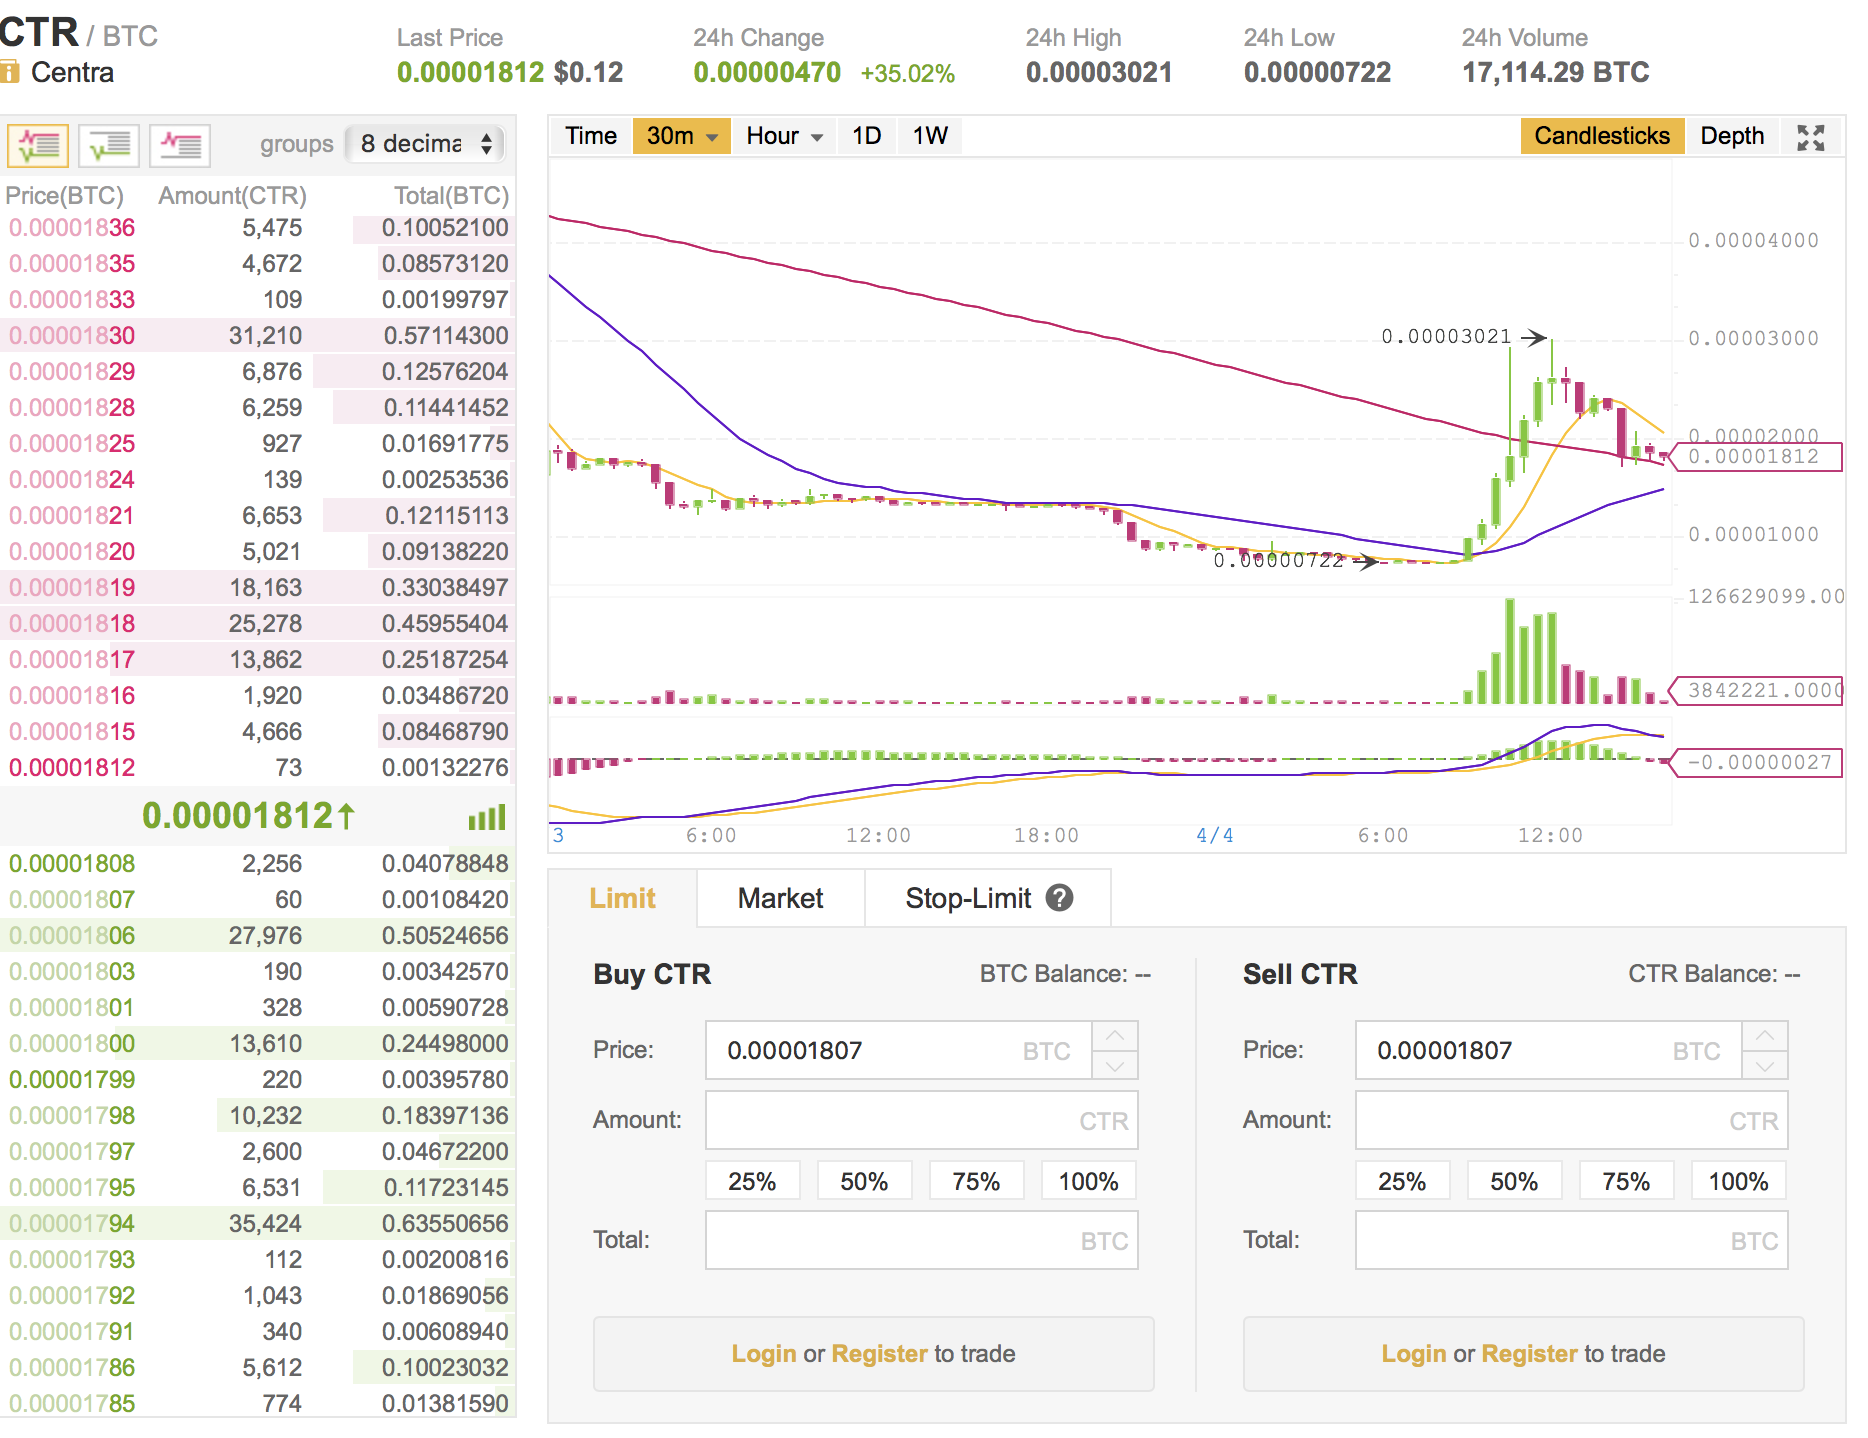Increase Buy price with up stepper
Screen dimensions: 1868x1438
coord(1115,1036)
